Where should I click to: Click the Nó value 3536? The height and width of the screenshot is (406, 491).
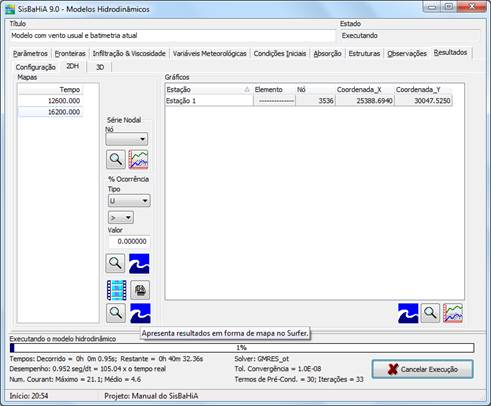[x=315, y=101]
